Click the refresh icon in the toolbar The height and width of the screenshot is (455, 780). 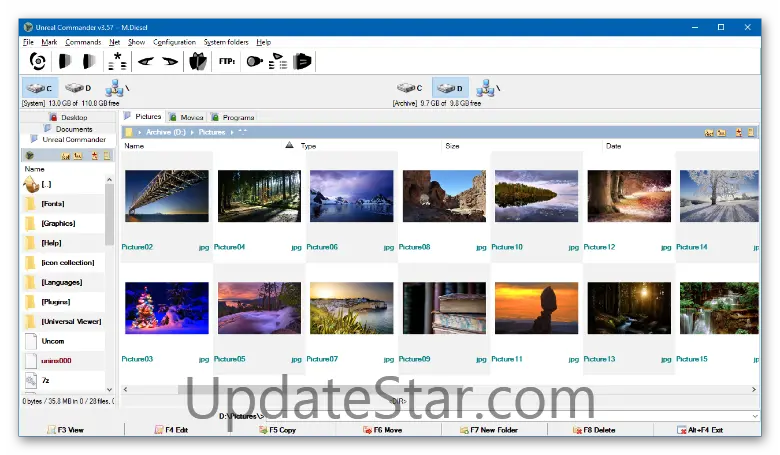click(38, 61)
